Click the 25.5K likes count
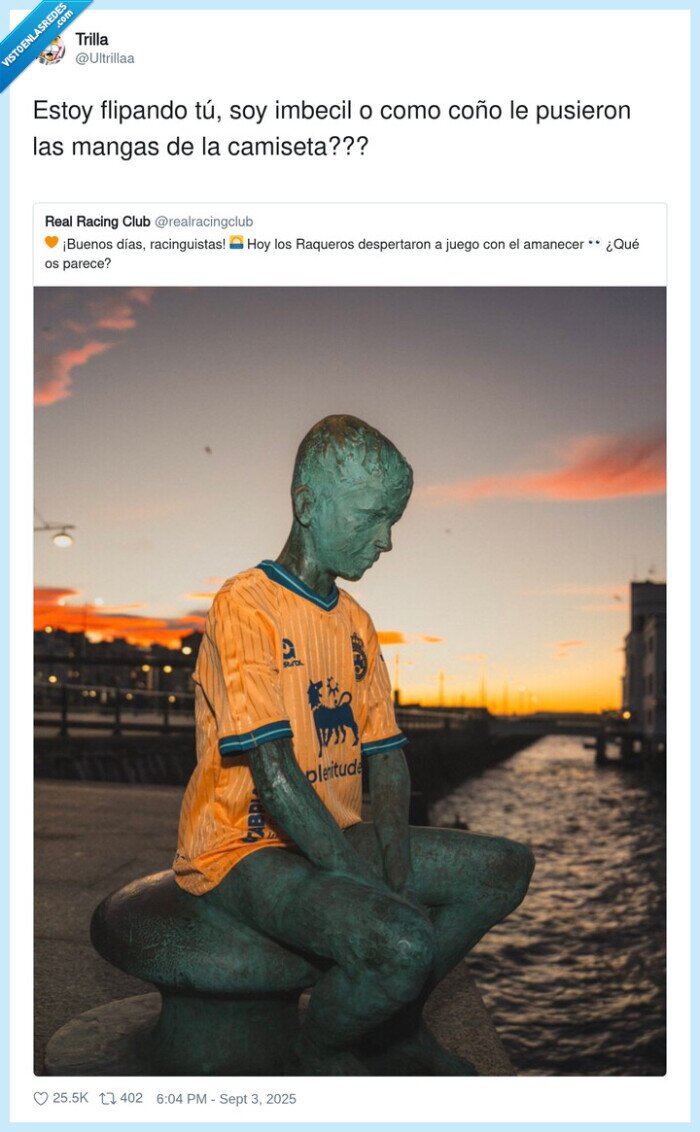700x1132 pixels. coord(70,1098)
